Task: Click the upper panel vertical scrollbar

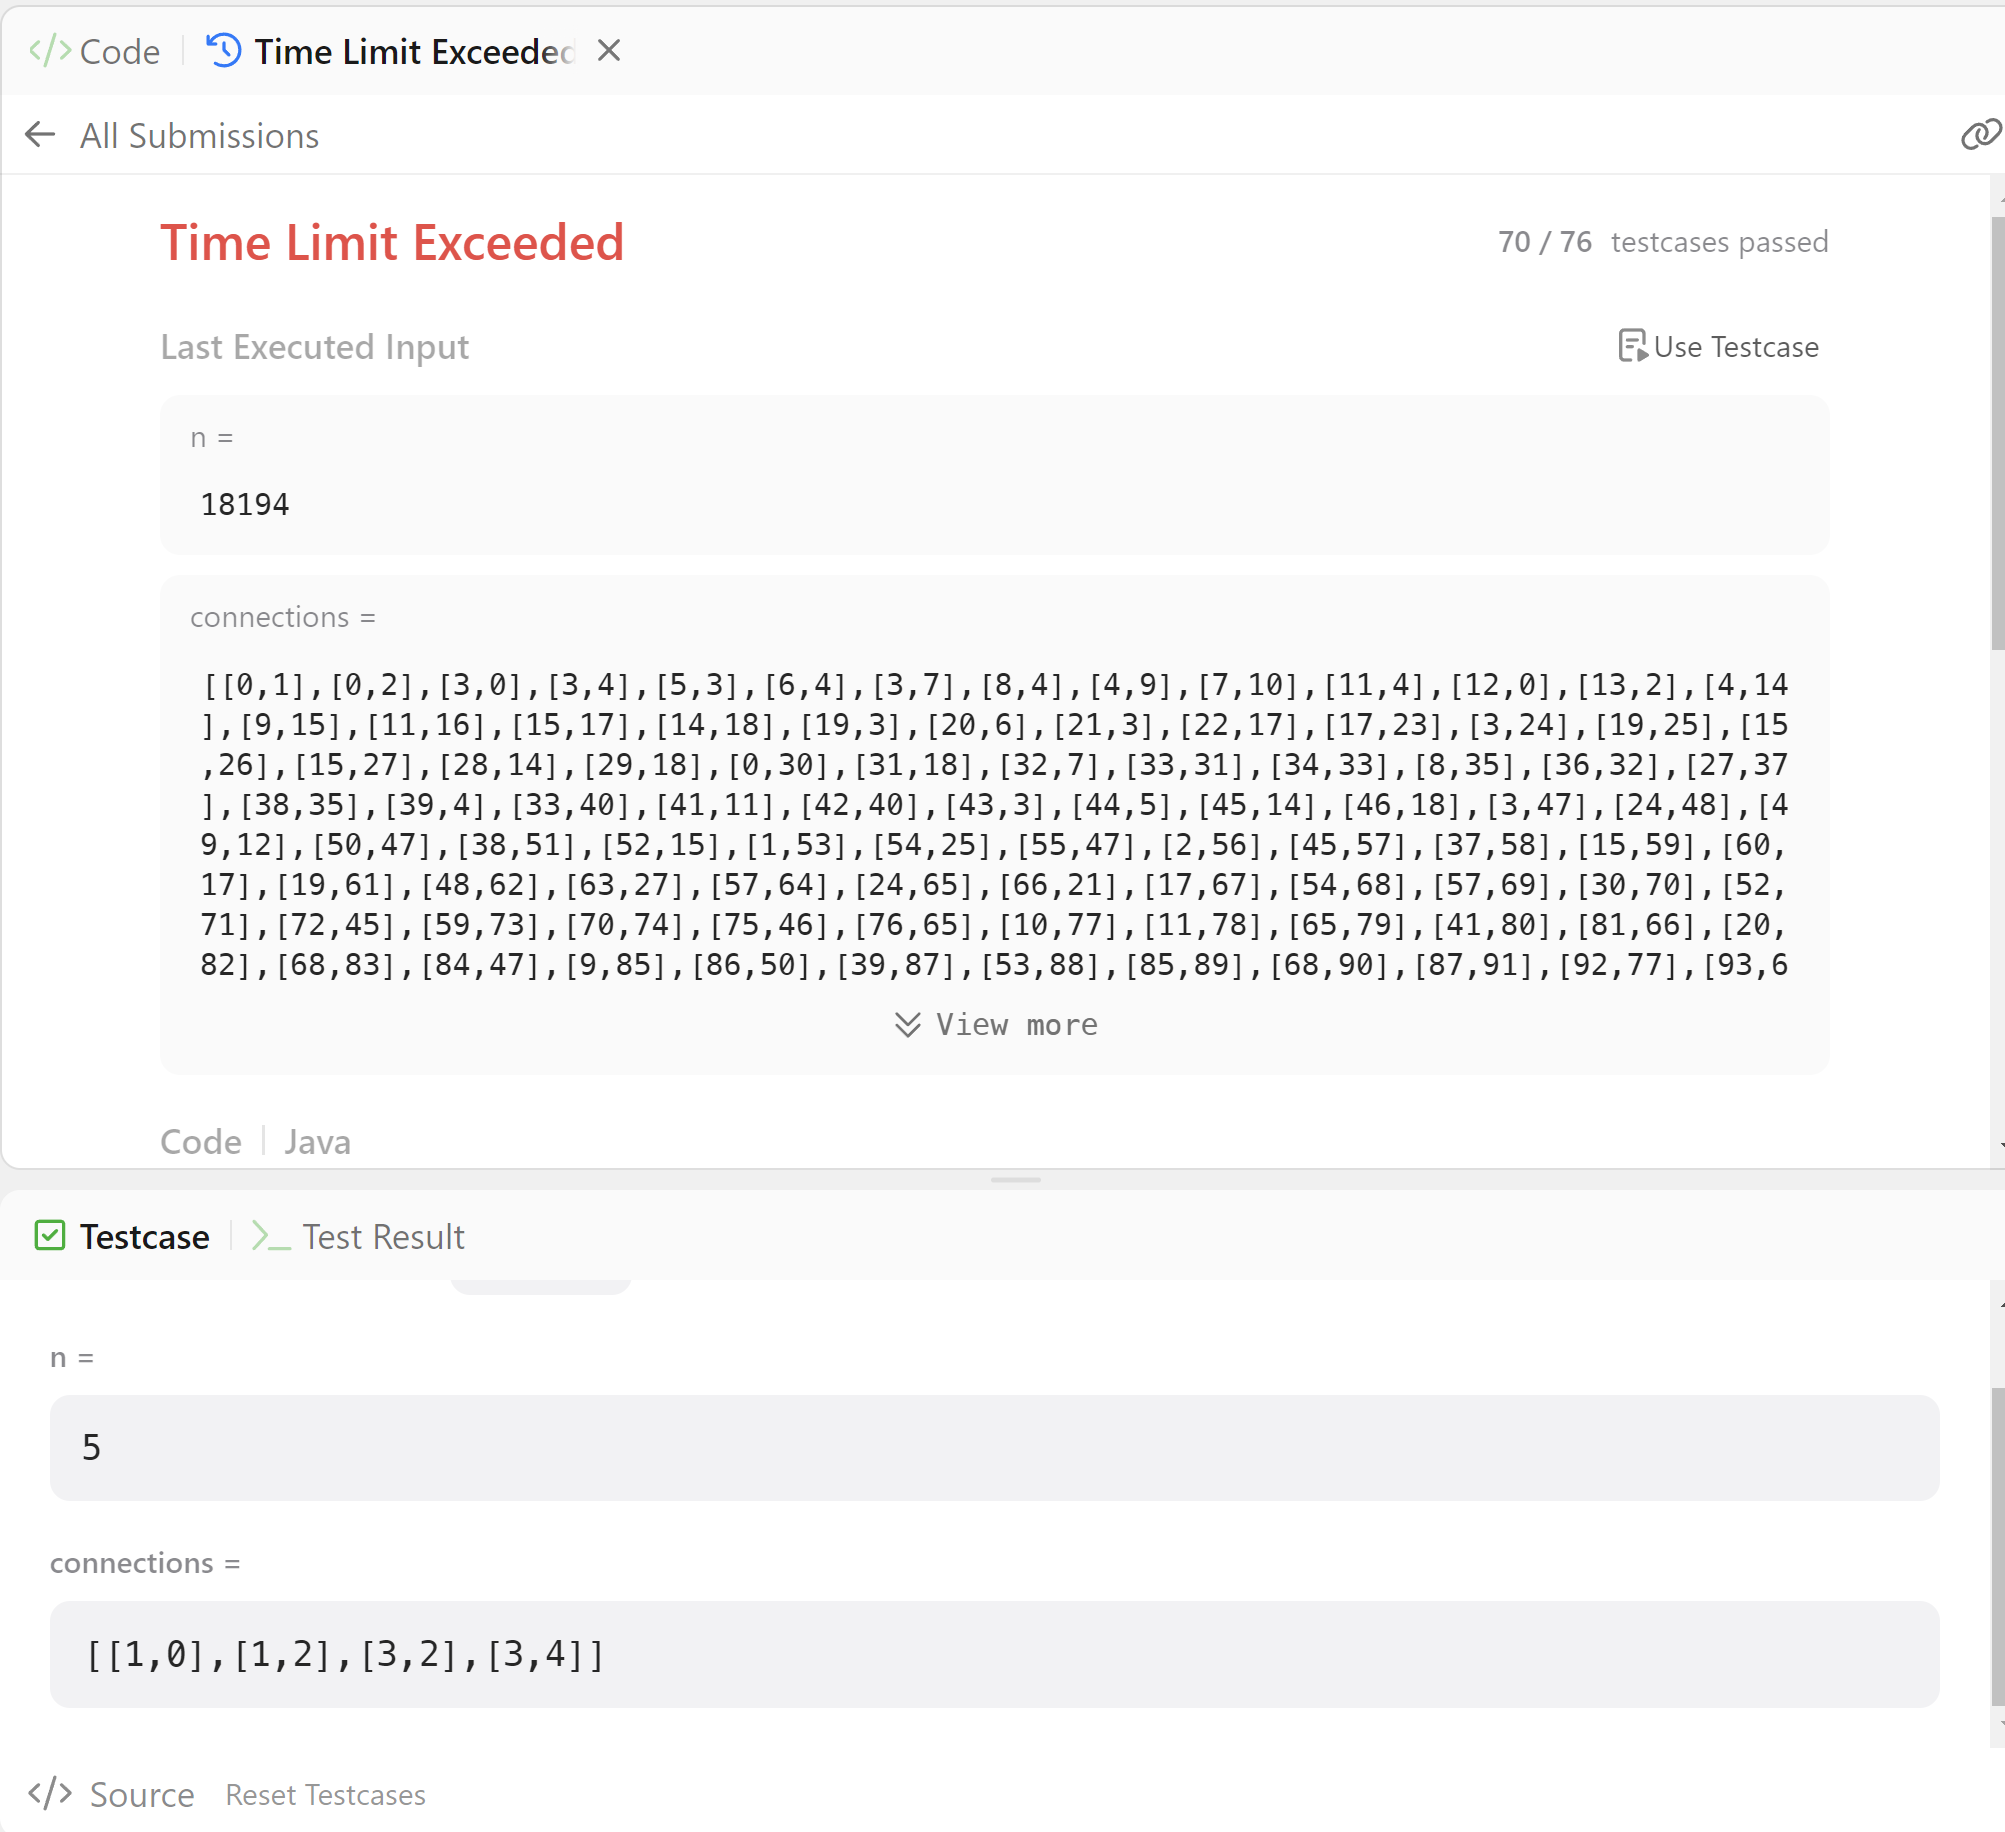Action: [1997, 433]
